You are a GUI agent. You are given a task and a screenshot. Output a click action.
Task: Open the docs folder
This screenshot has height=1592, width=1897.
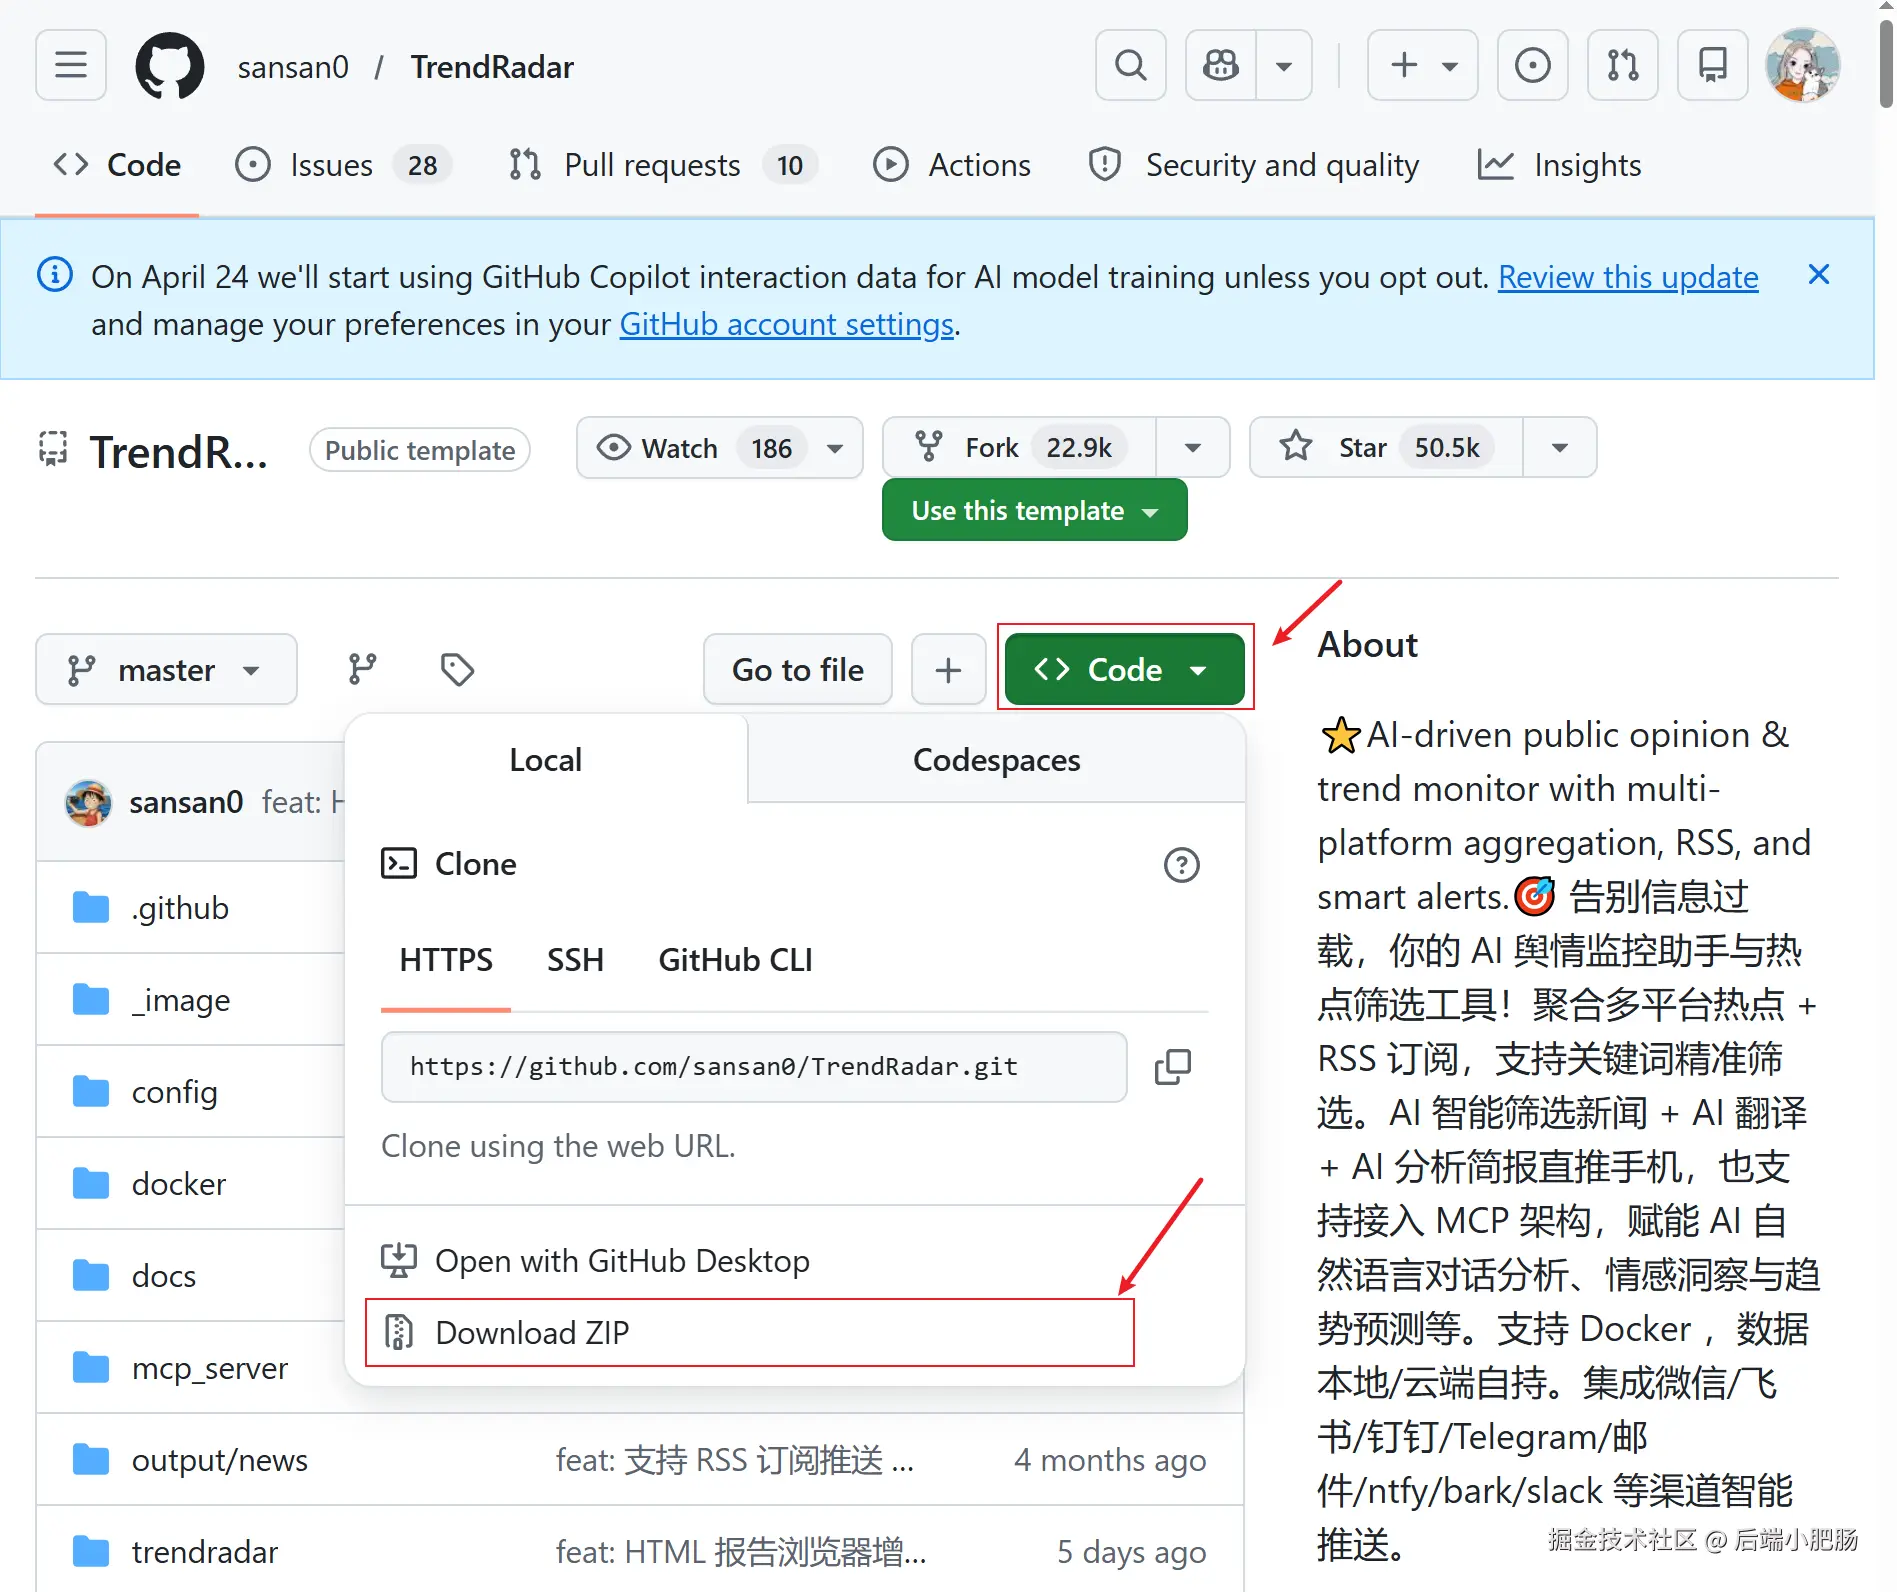[x=164, y=1276]
